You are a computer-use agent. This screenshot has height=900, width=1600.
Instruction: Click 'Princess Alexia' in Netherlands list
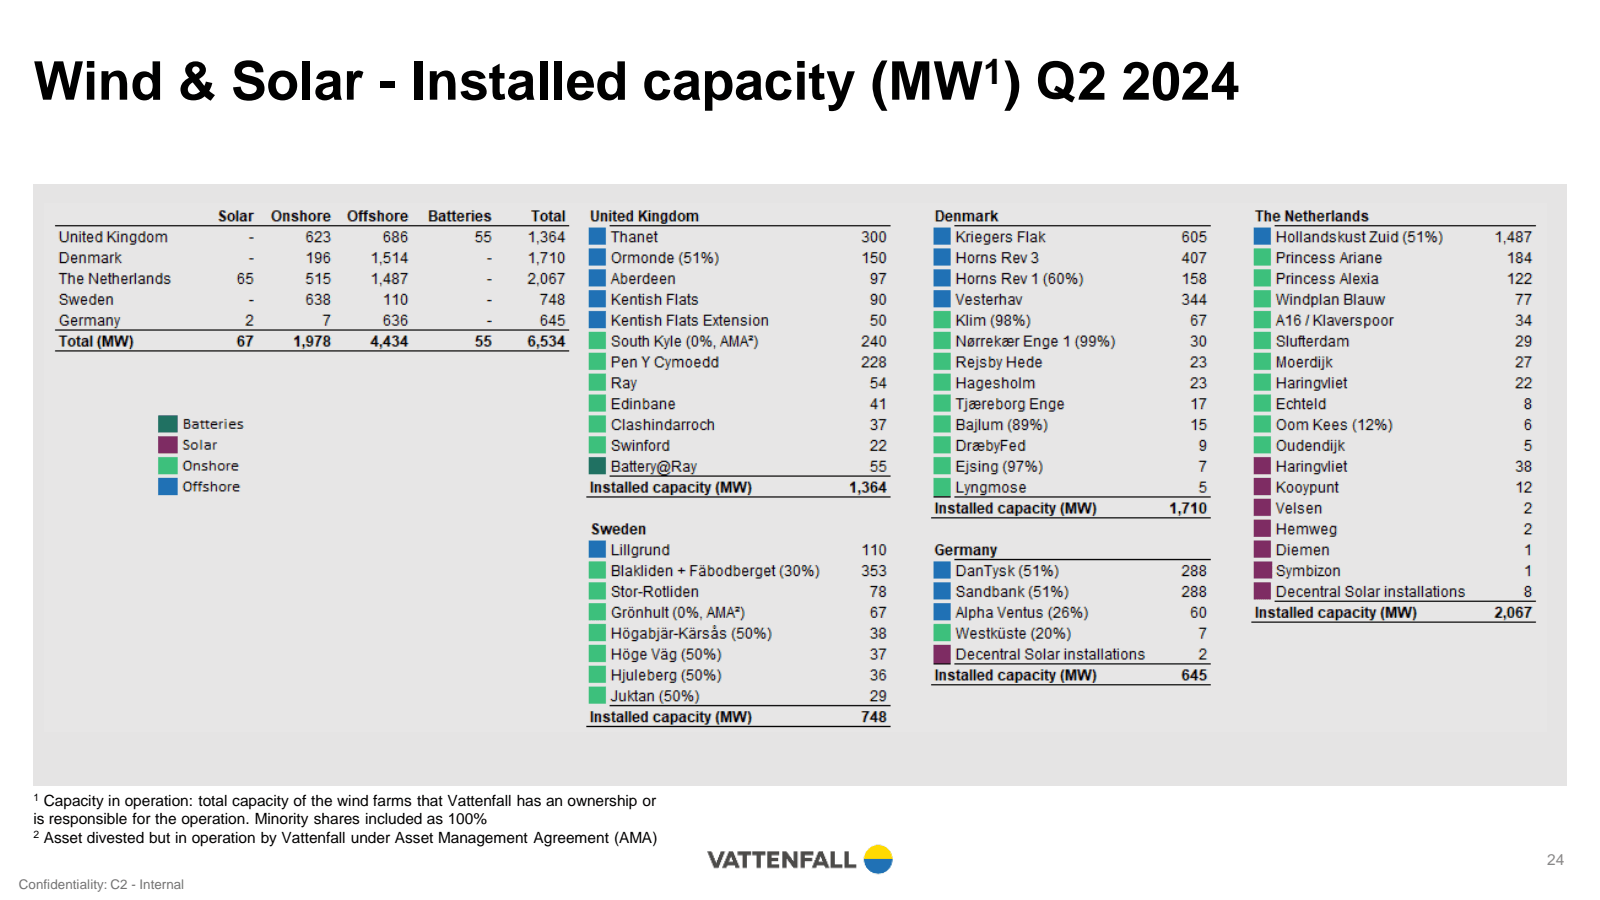pyautogui.click(x=1327, y=279)
